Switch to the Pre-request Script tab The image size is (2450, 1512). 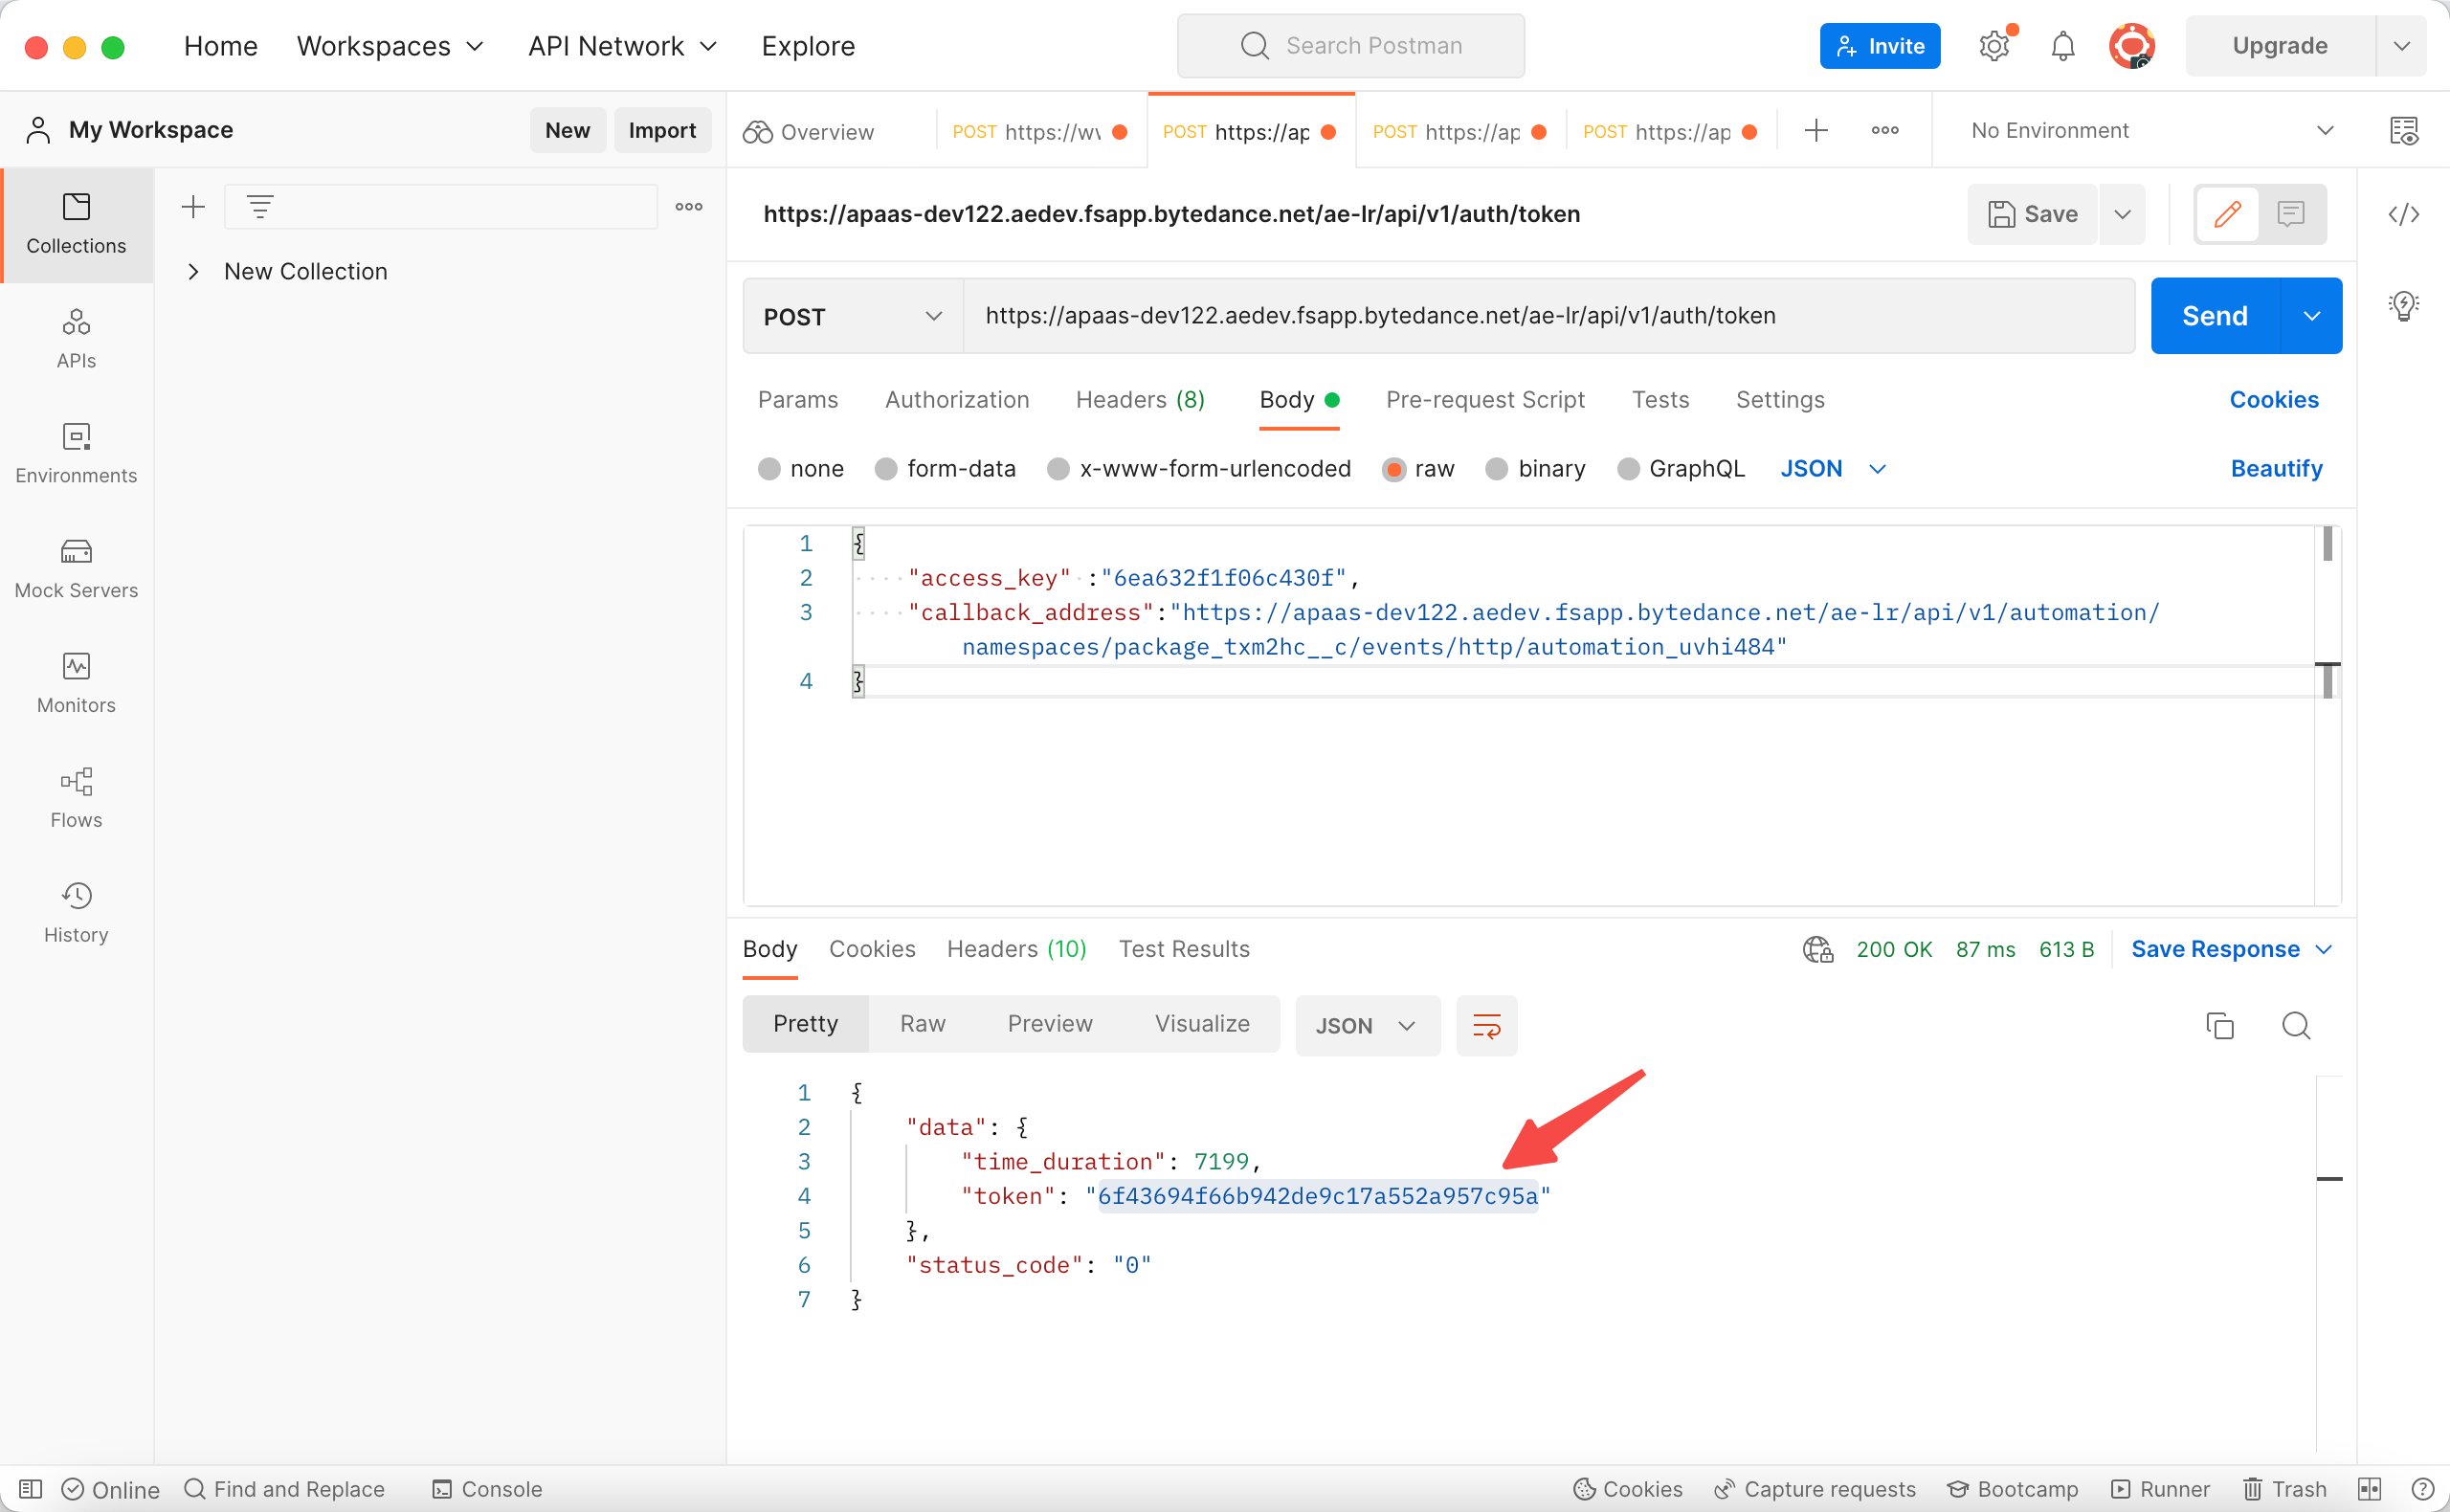click(1484, 400)
